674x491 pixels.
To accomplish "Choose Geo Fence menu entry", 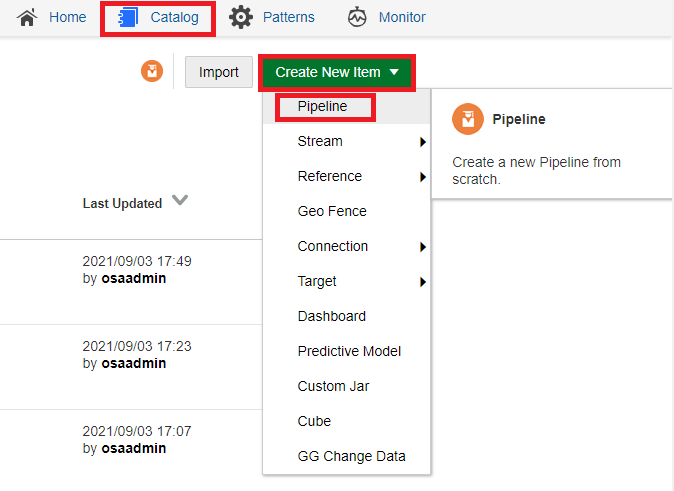I will point(332,211).
